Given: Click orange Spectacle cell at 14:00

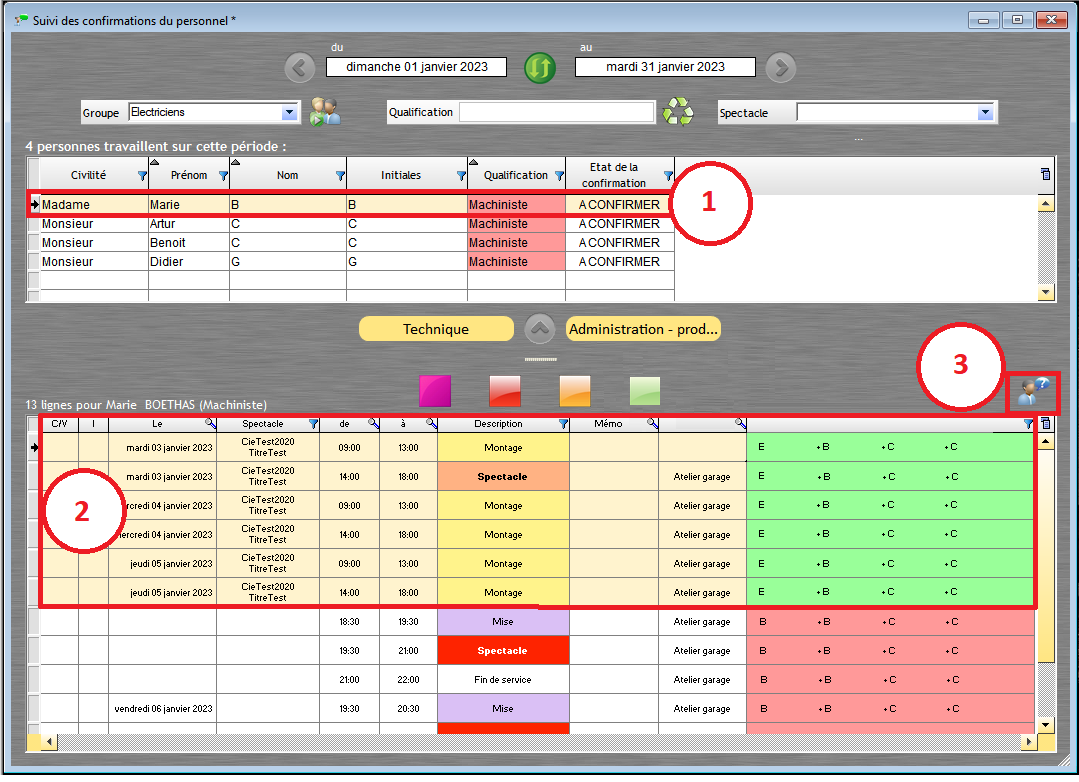Looking at the screenshot, I should [x=503, y=476].
